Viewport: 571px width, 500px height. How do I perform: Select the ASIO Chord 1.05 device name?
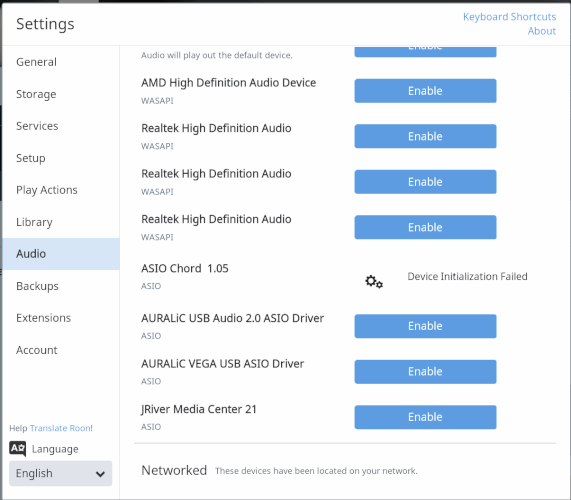(185, 268)
